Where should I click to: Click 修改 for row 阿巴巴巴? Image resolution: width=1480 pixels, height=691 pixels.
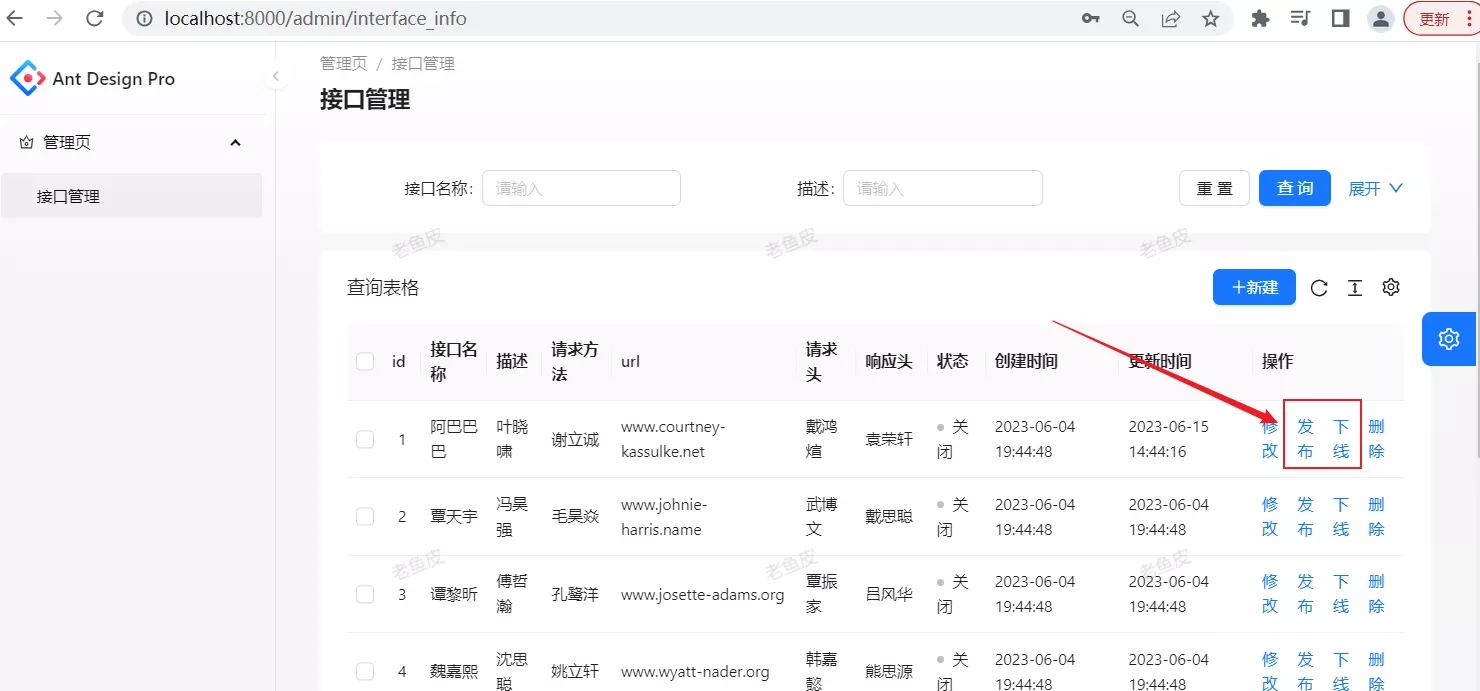(1270, 439)
